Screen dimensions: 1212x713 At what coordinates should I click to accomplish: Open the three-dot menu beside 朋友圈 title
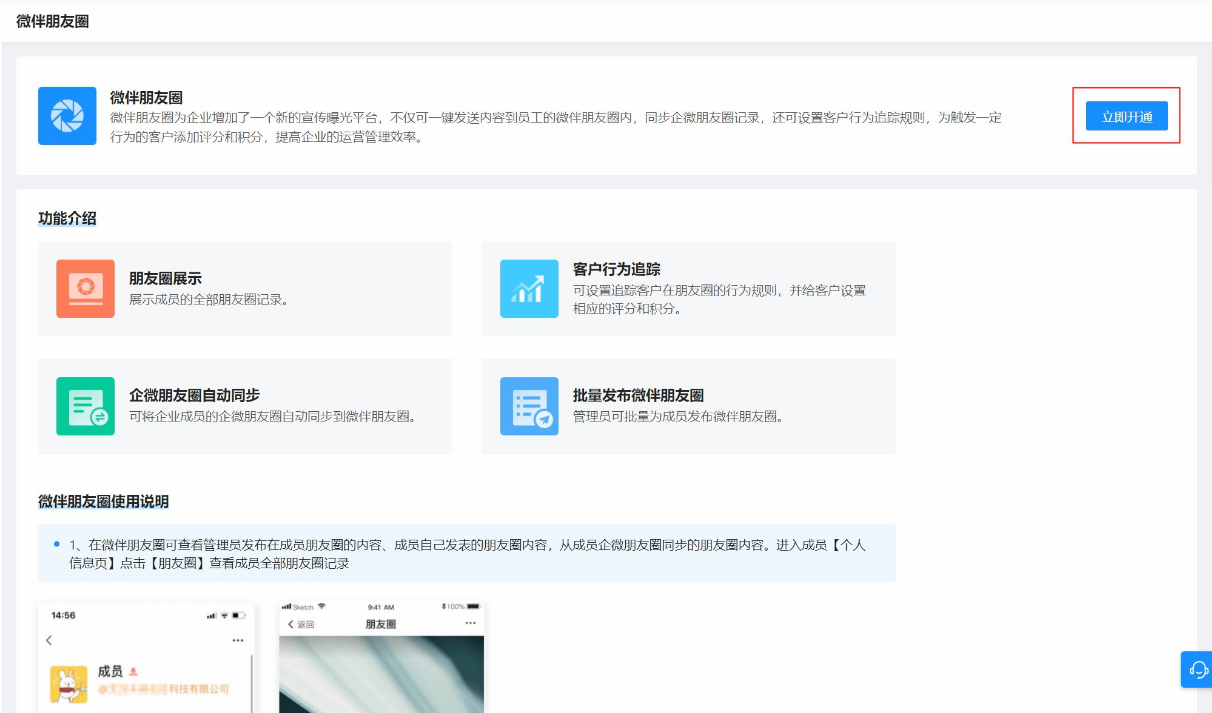click(471, 623)
